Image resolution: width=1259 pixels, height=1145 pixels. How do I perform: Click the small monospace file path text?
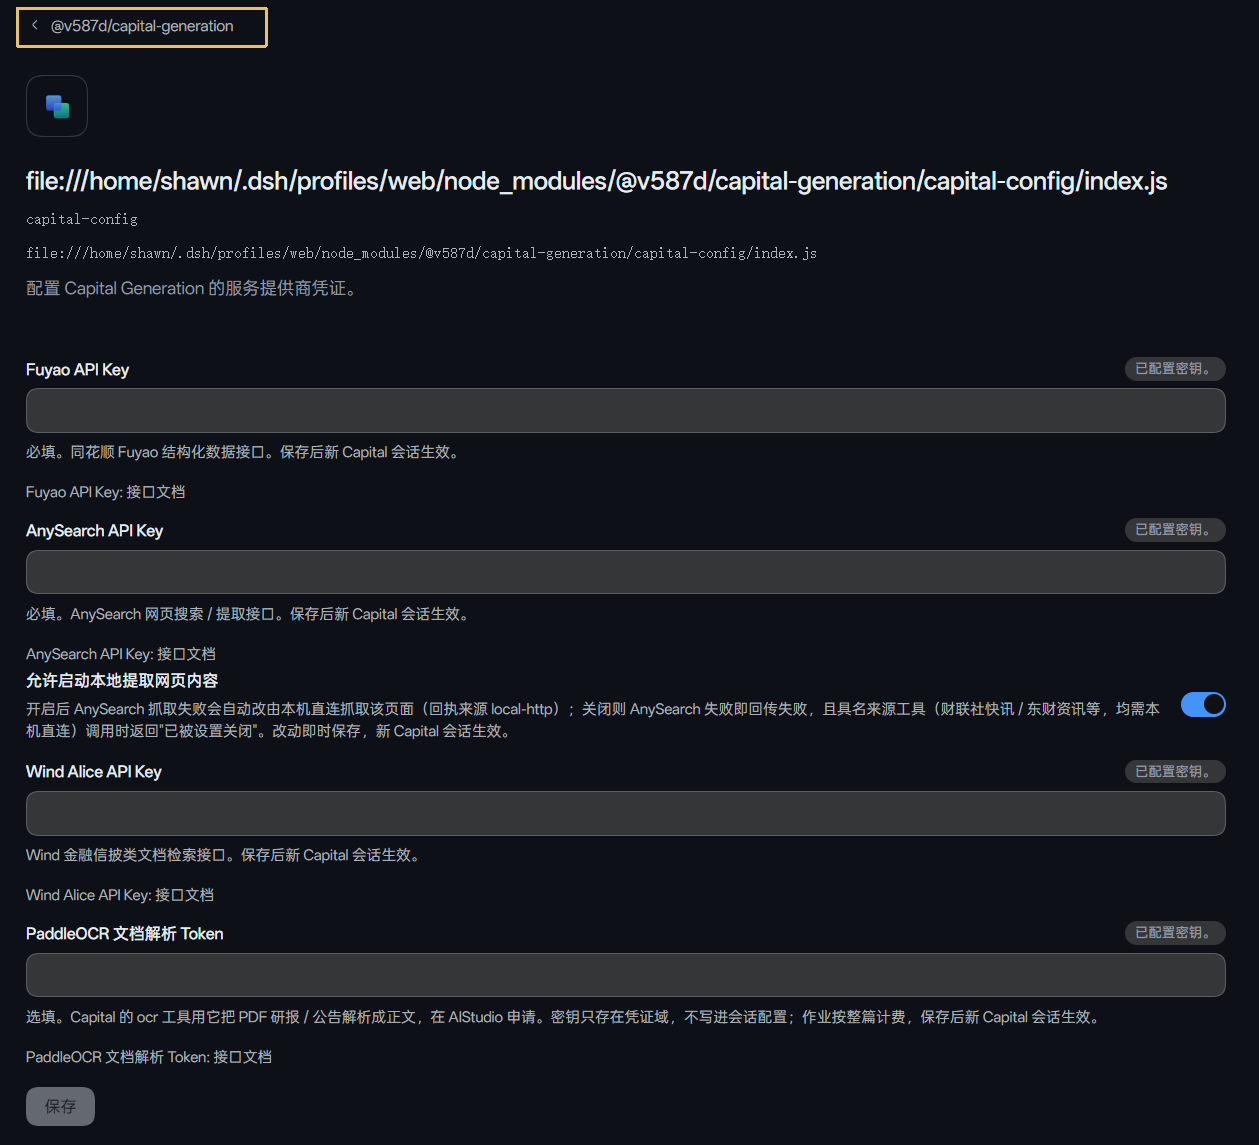pyautogui.click(x=421, y=253)
